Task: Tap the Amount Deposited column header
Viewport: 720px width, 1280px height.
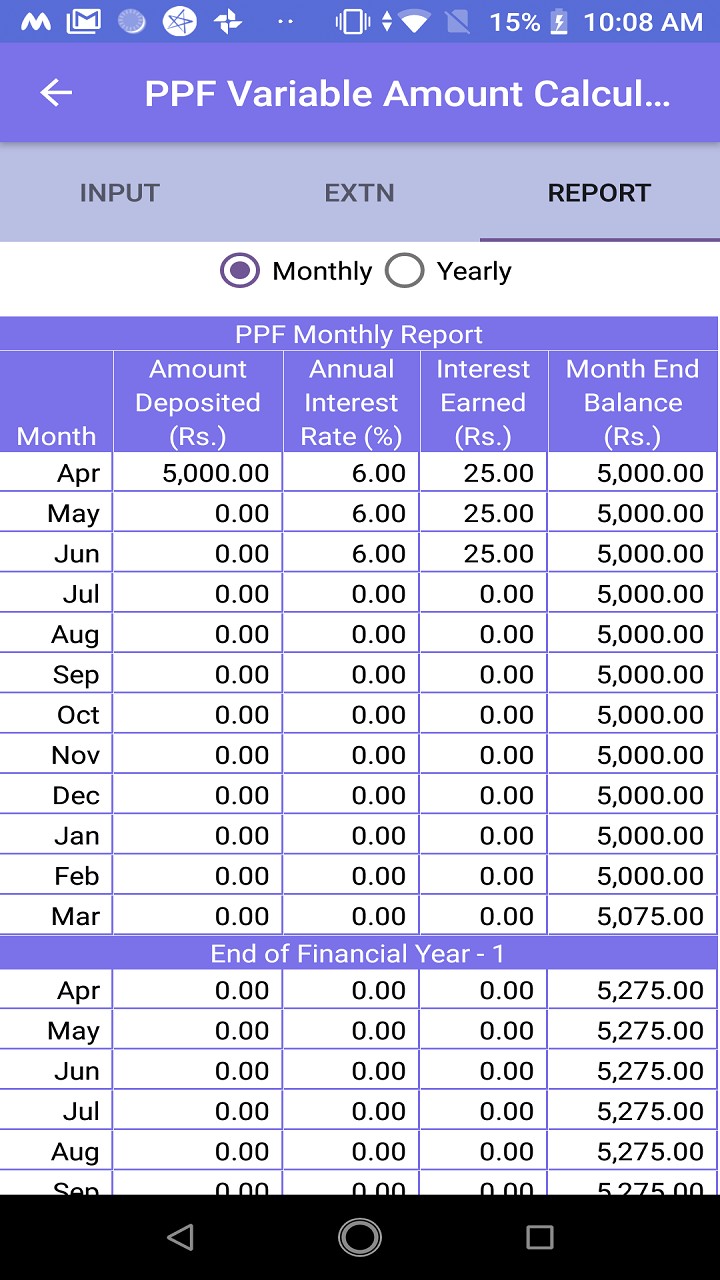Action: pyautogui.click(x=198, y=402)
